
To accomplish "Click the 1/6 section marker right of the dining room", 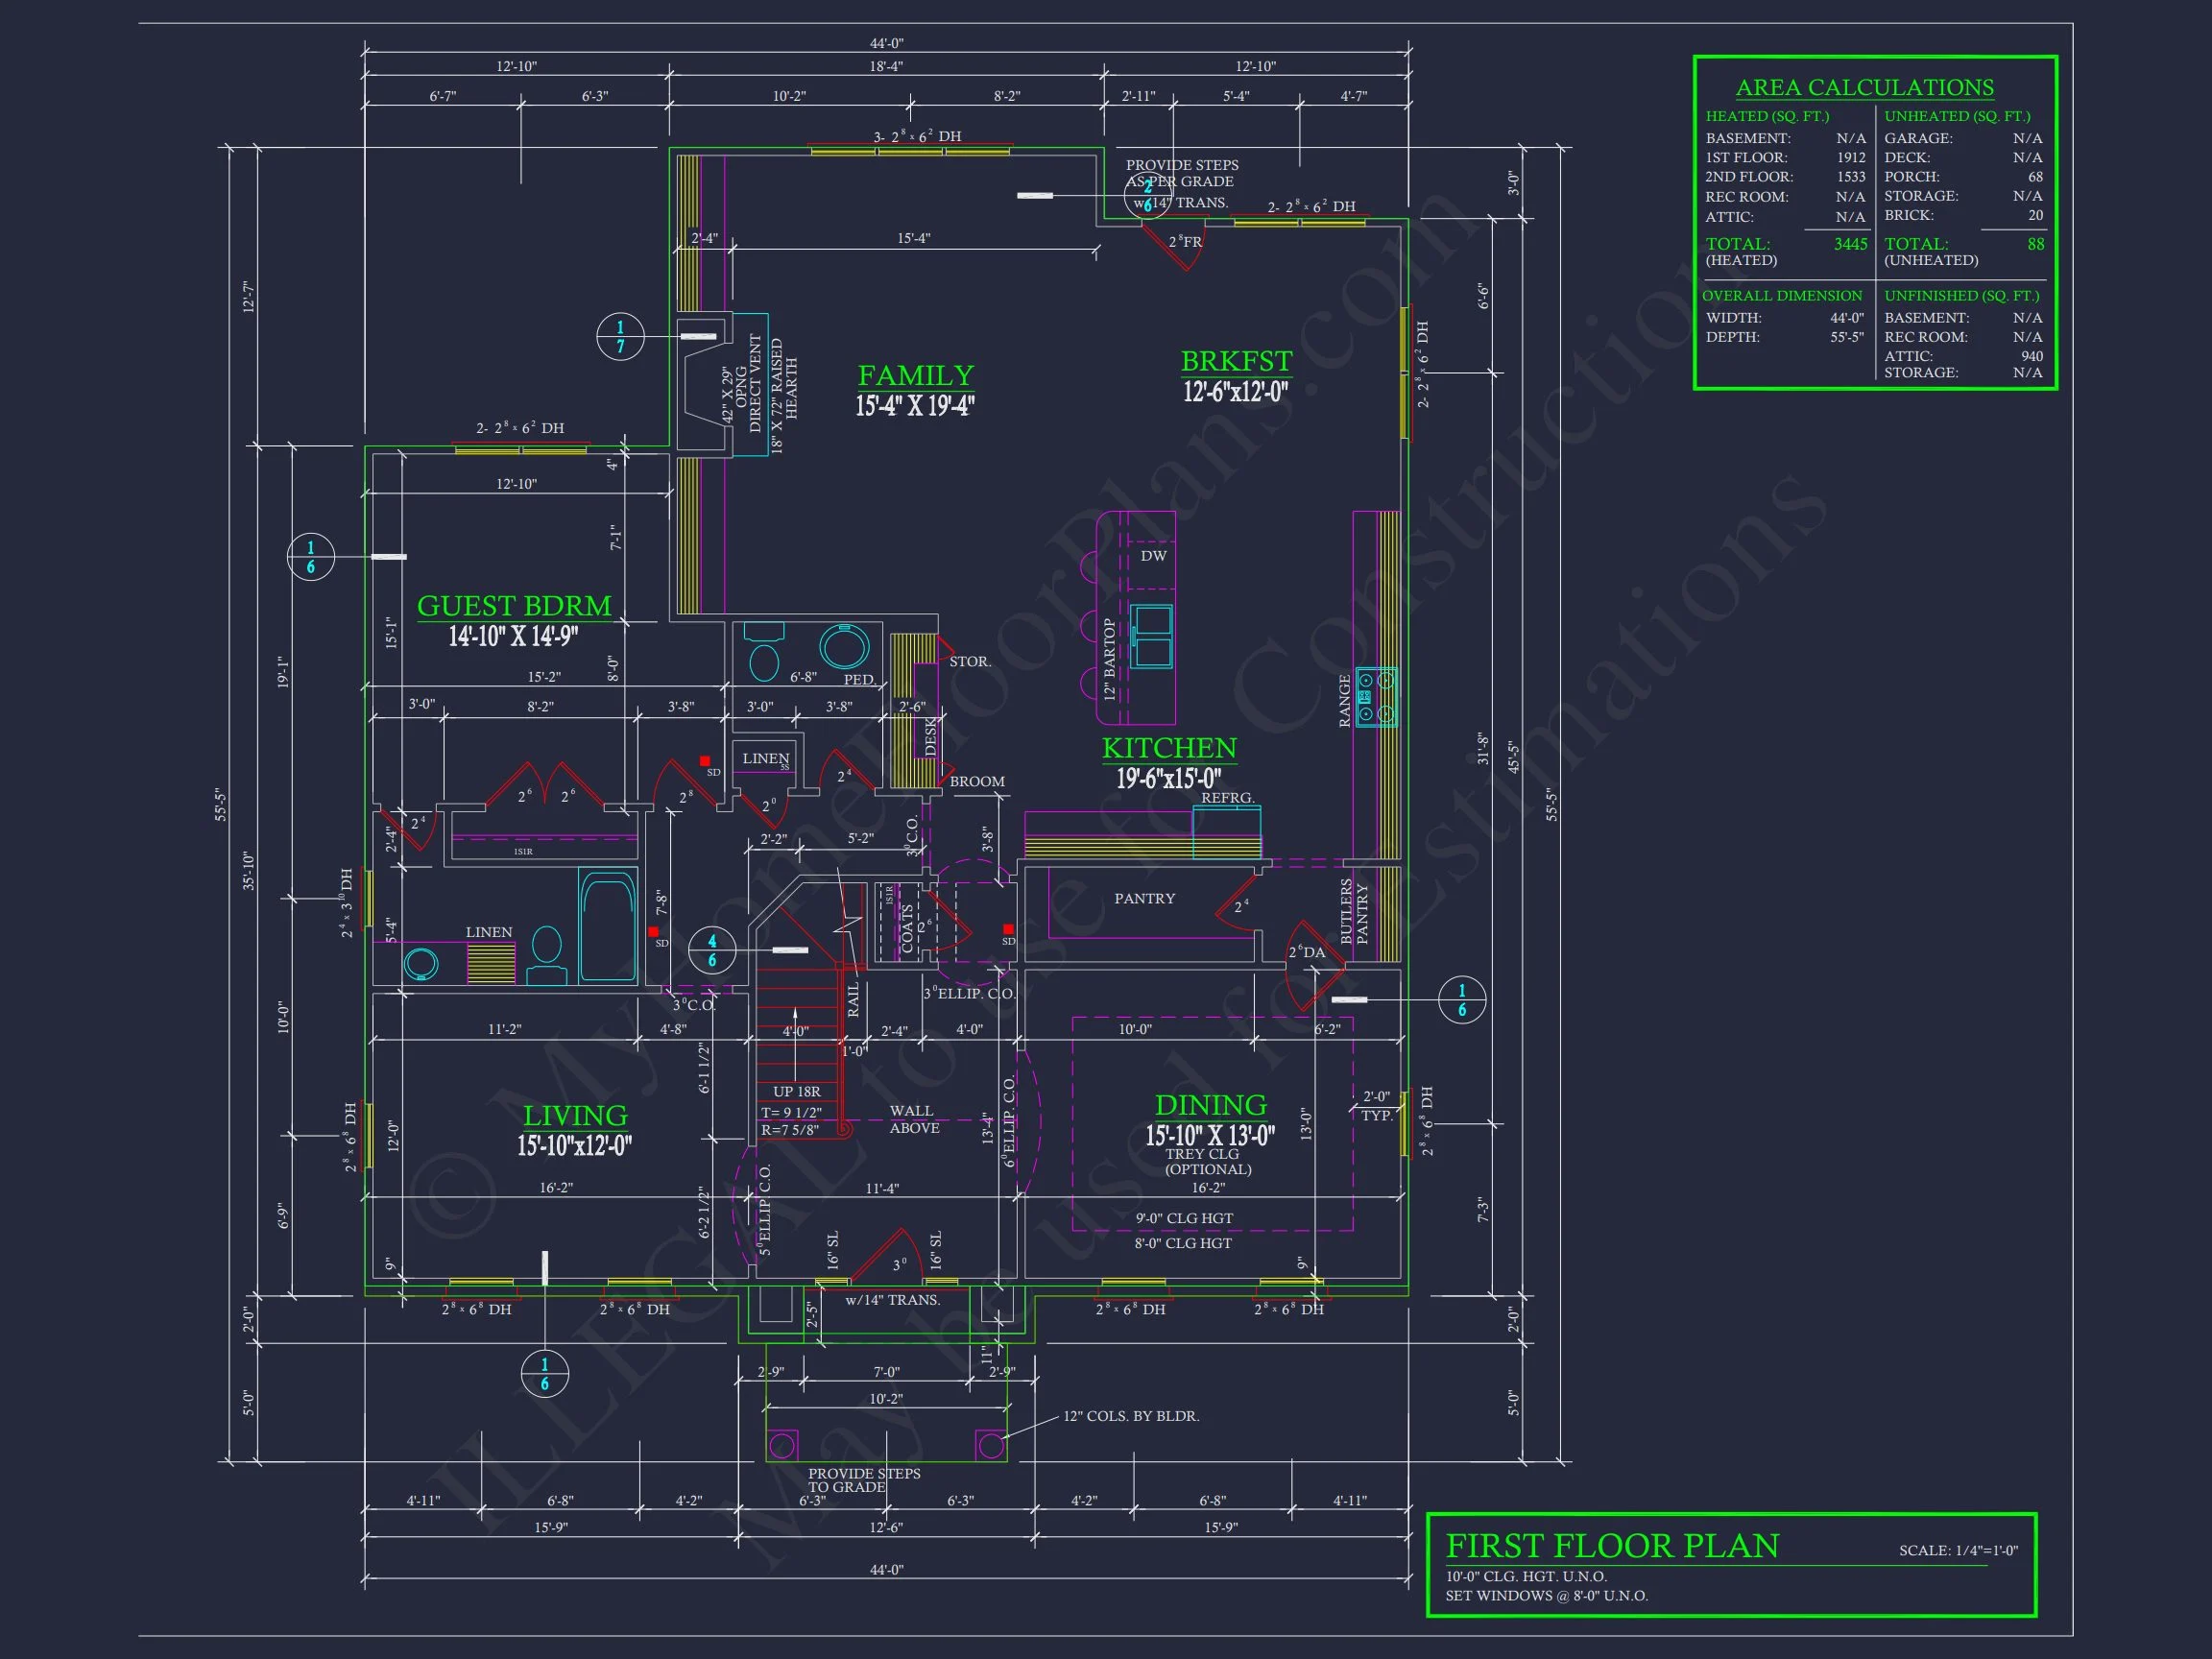I will 1461,1000.
